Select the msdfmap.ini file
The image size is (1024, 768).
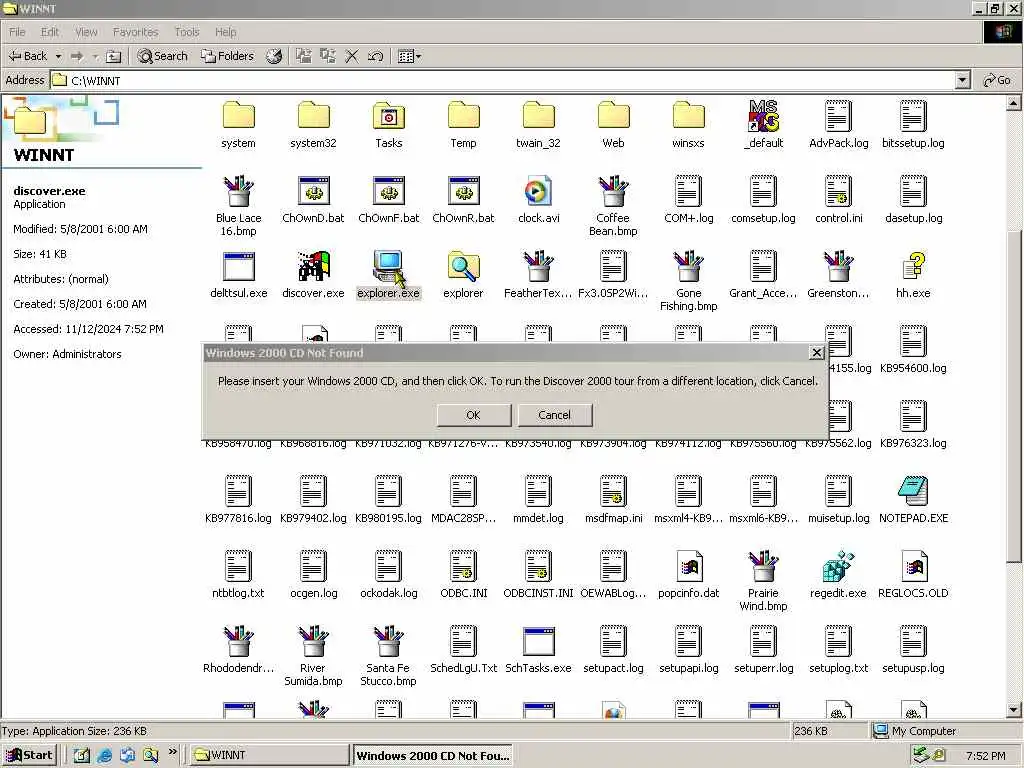pyautogui.click(x=613, y=500)
